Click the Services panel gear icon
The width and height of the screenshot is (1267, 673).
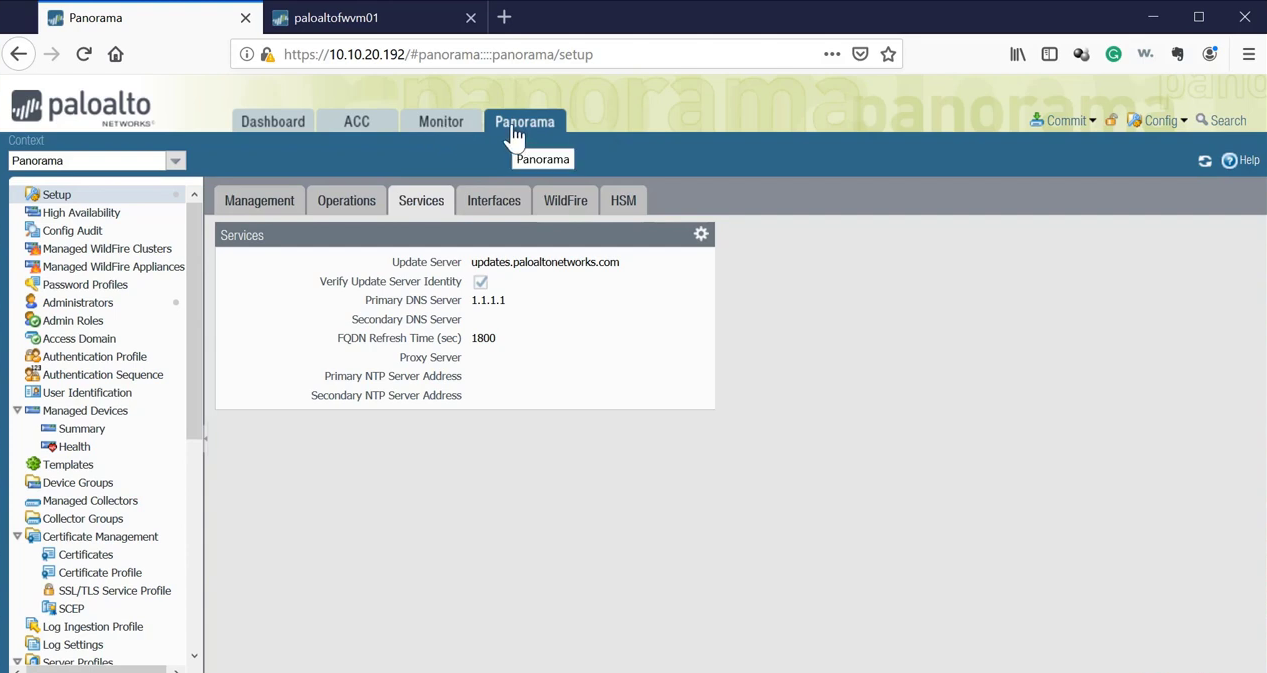pos(701,234)
